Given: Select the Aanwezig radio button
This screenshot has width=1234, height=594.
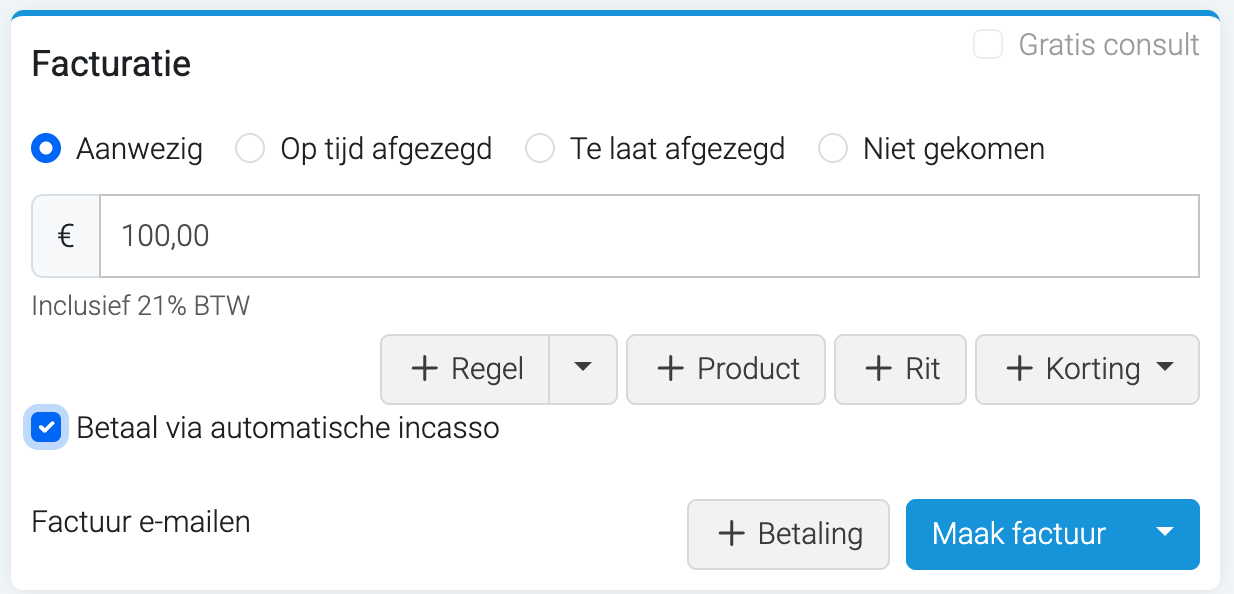Looking at the screenshot, I should tap(46, 149).
